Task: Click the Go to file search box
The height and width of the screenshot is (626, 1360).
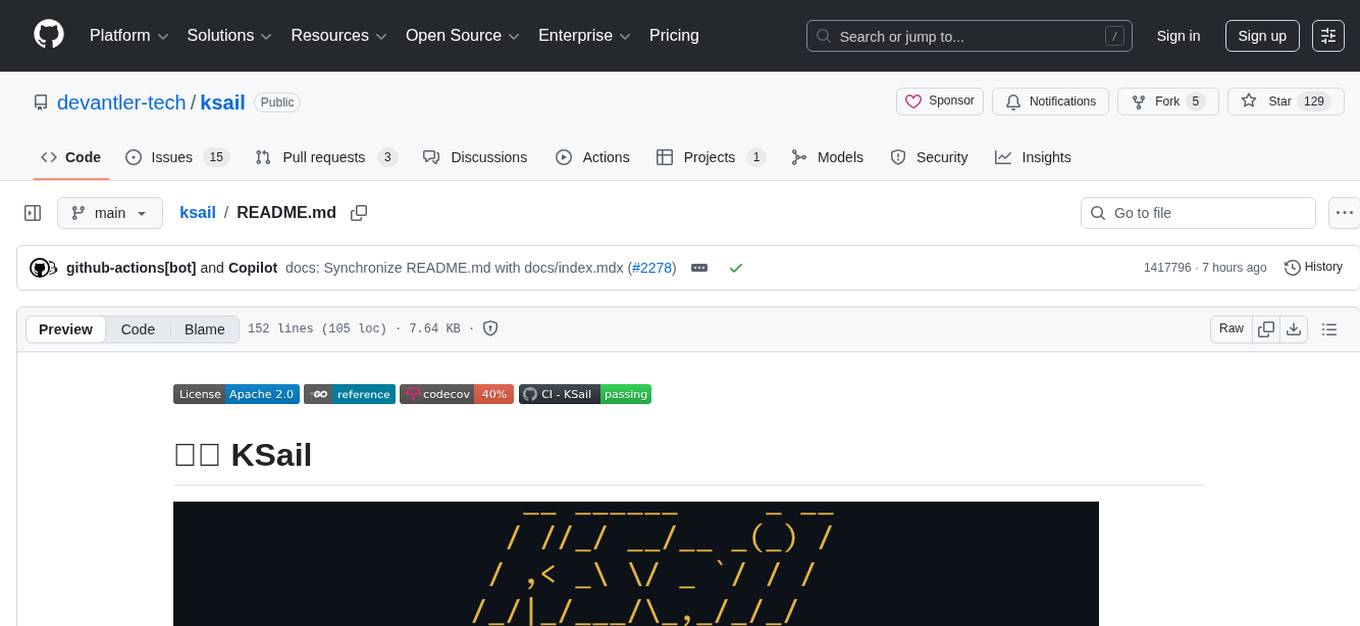Action: click(1197, 213)
